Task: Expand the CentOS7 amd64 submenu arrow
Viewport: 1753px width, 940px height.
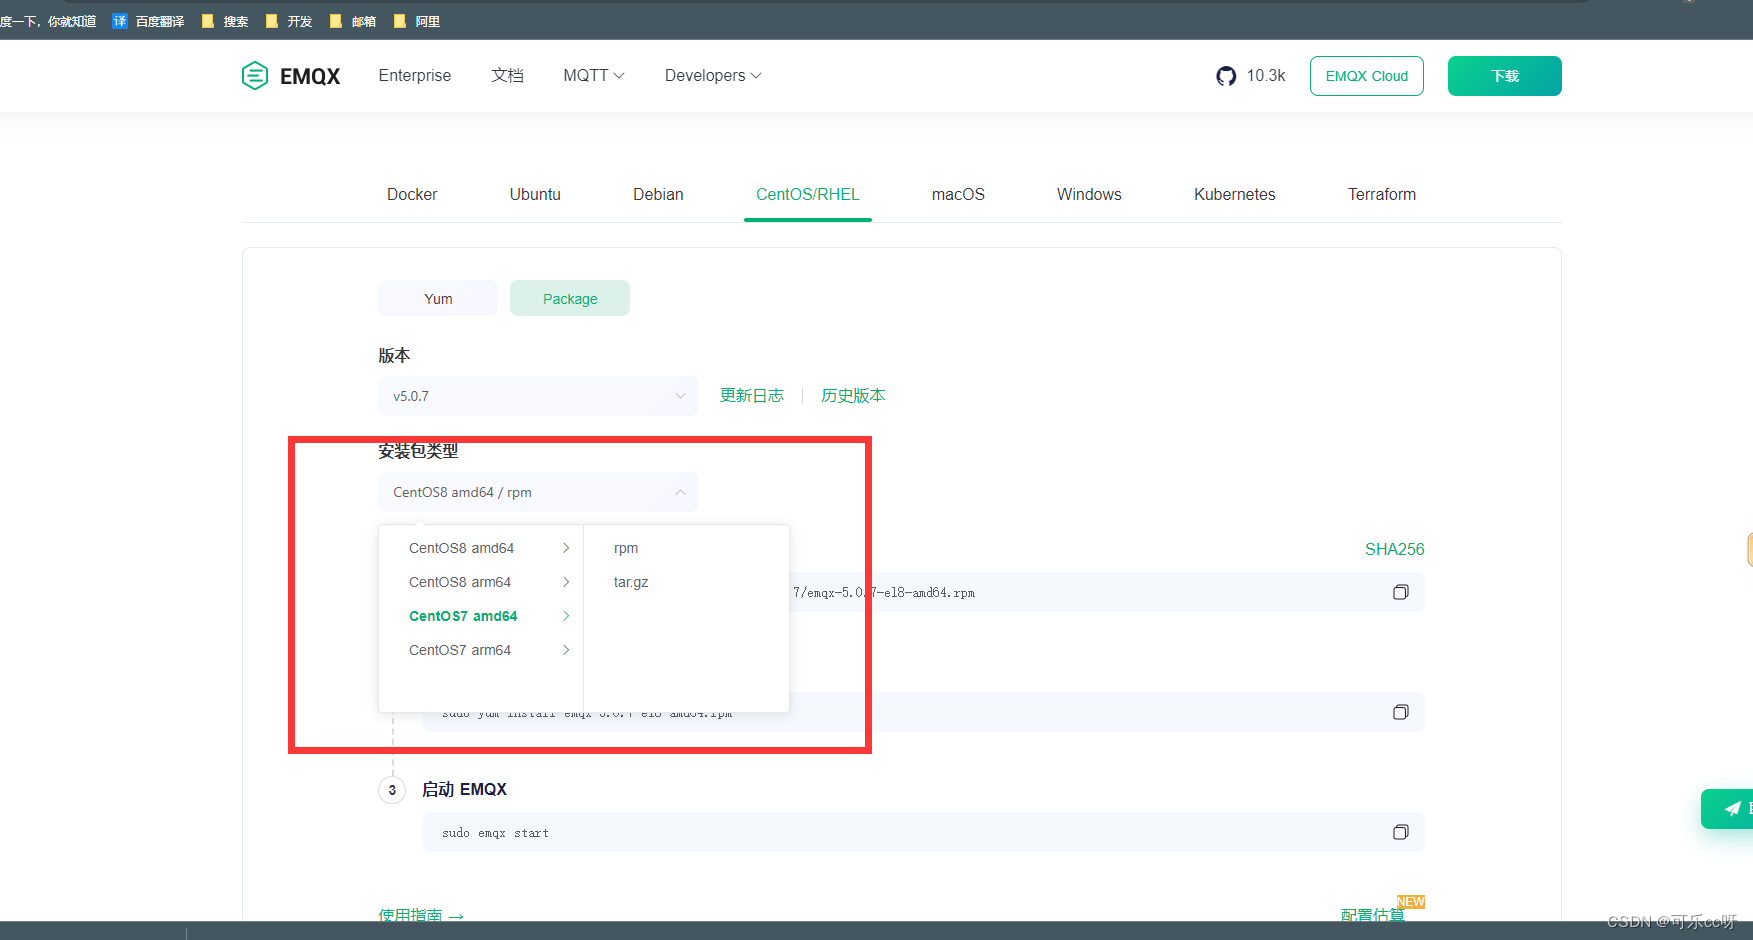Action: (566, 616)
